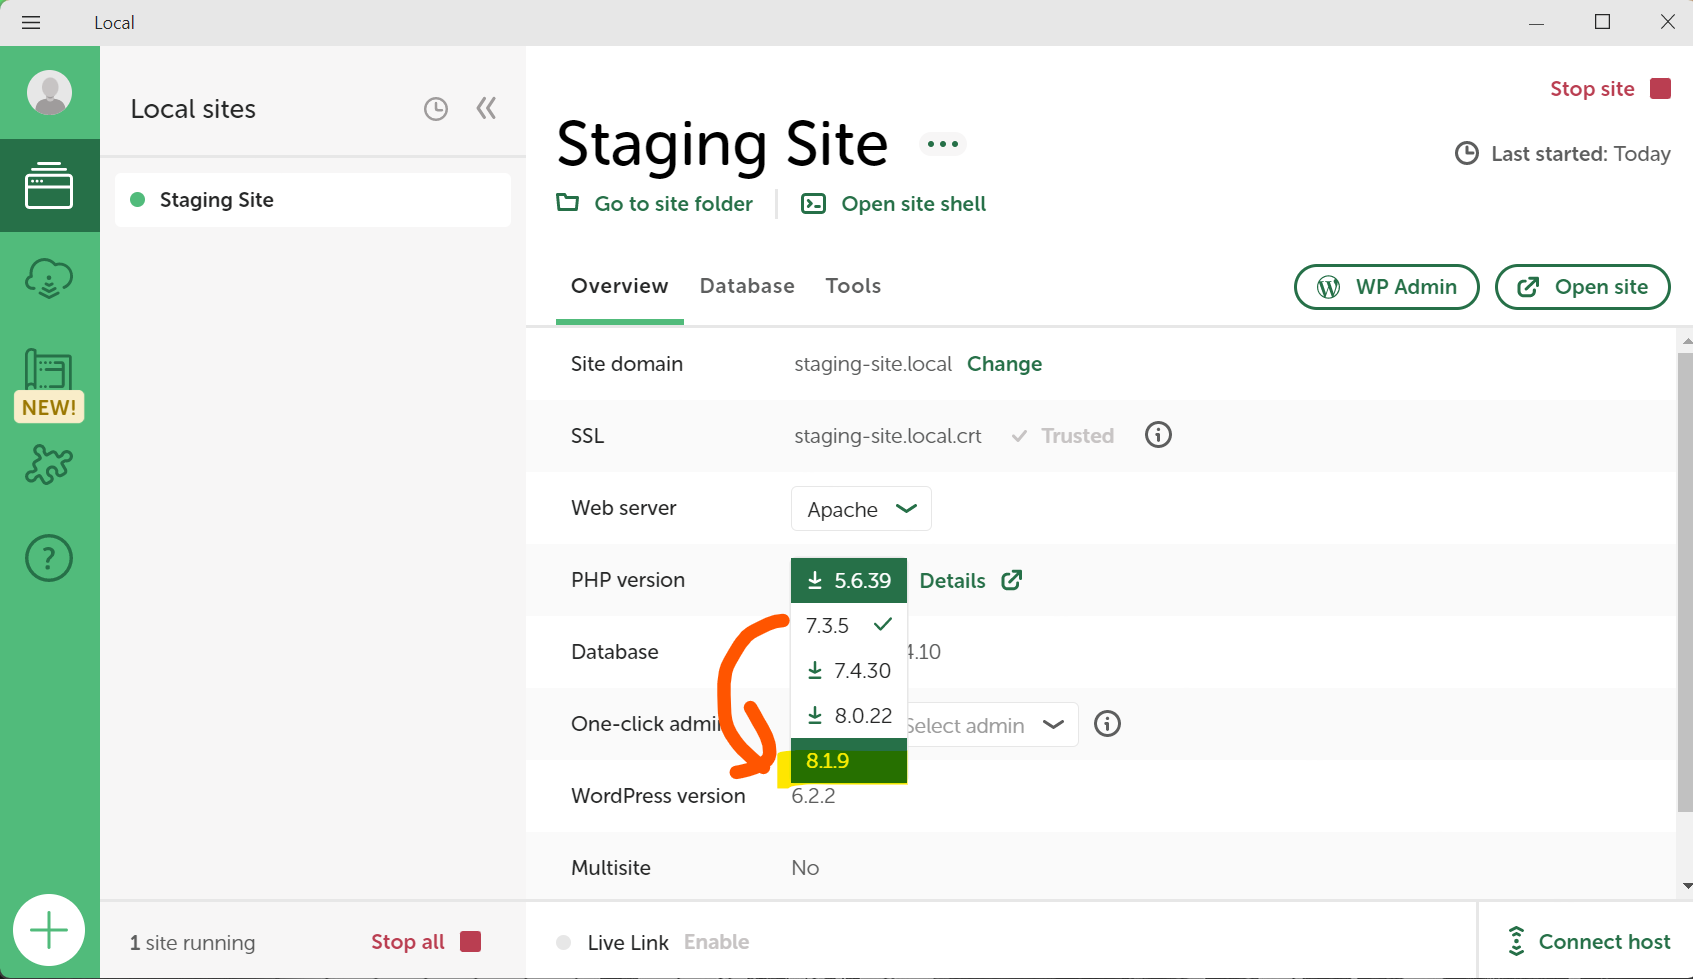Click the Connect host icon
The width and height of the screenshot is (1693, 979).
coord(1516,941)
